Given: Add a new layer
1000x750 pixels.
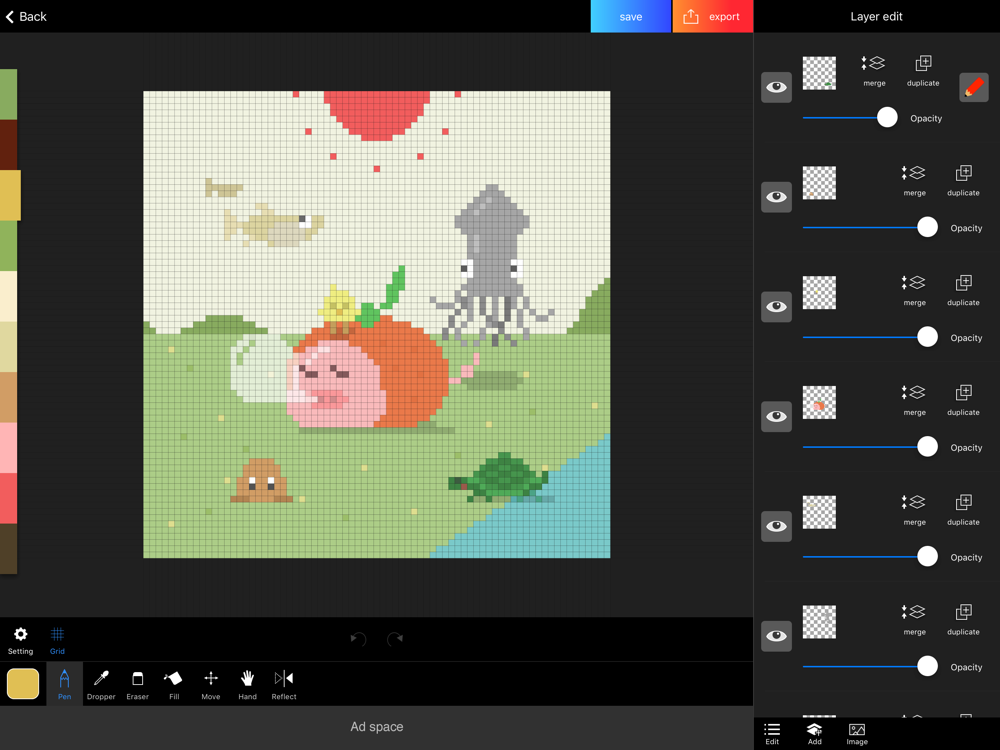Looking at the screenshot, I should (x=814, y=734).
